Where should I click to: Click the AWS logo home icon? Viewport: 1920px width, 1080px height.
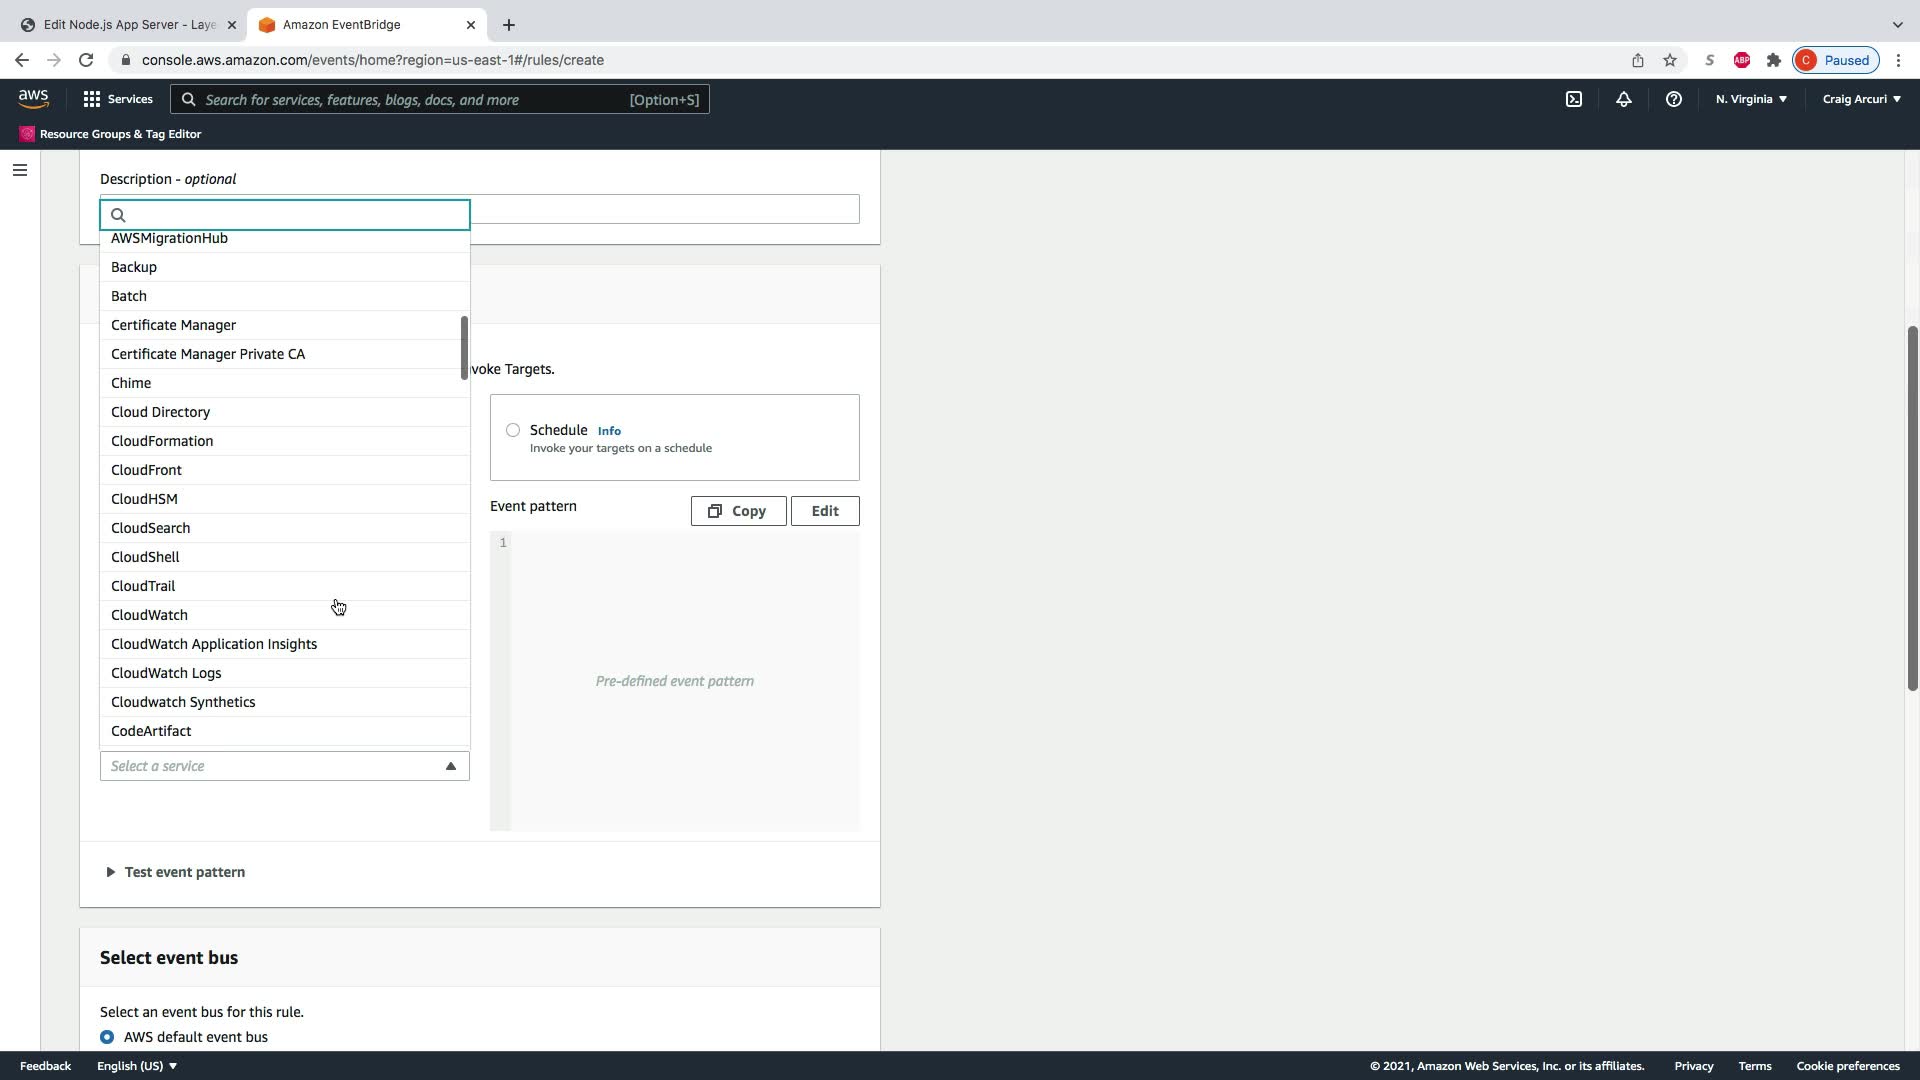tap(33, 98)
